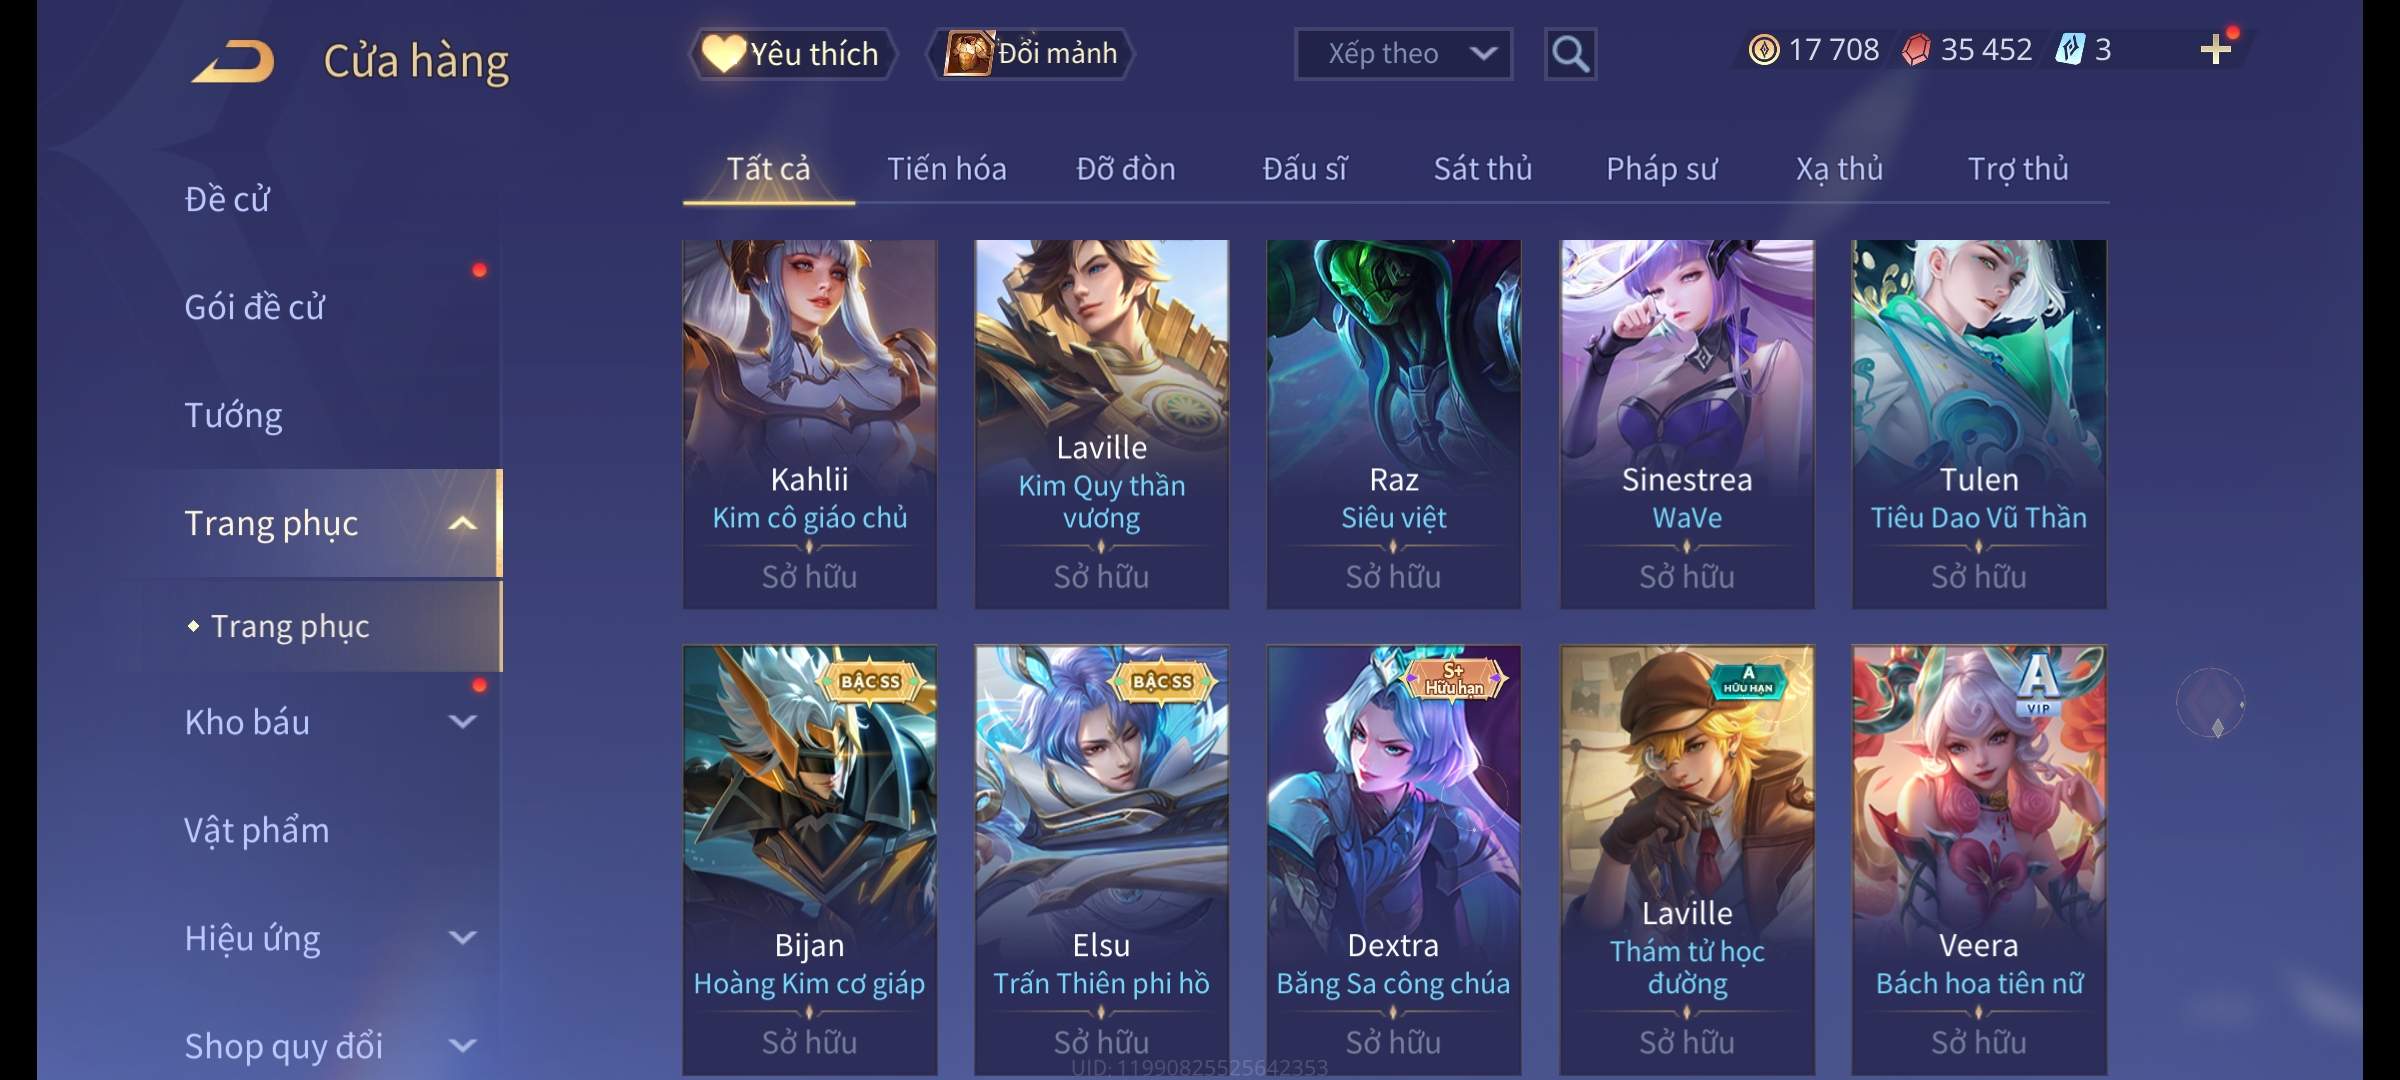Expand the Hiệu ứng sidebar section

click(x=462, y=938)
